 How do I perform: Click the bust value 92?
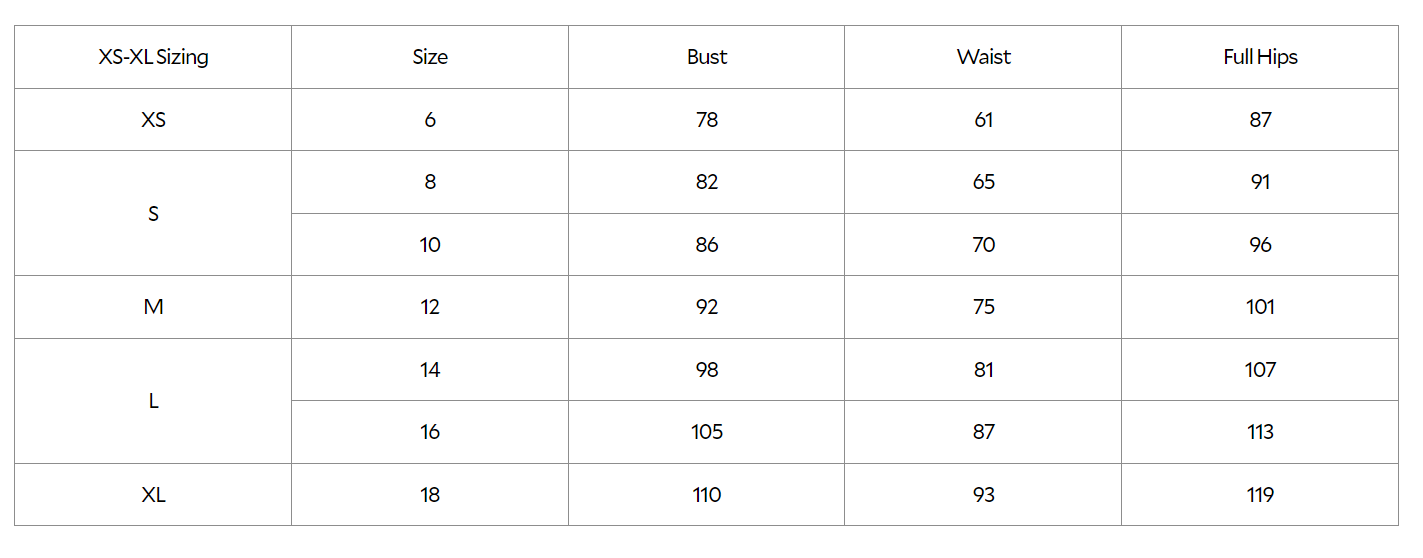pos(707,307)
